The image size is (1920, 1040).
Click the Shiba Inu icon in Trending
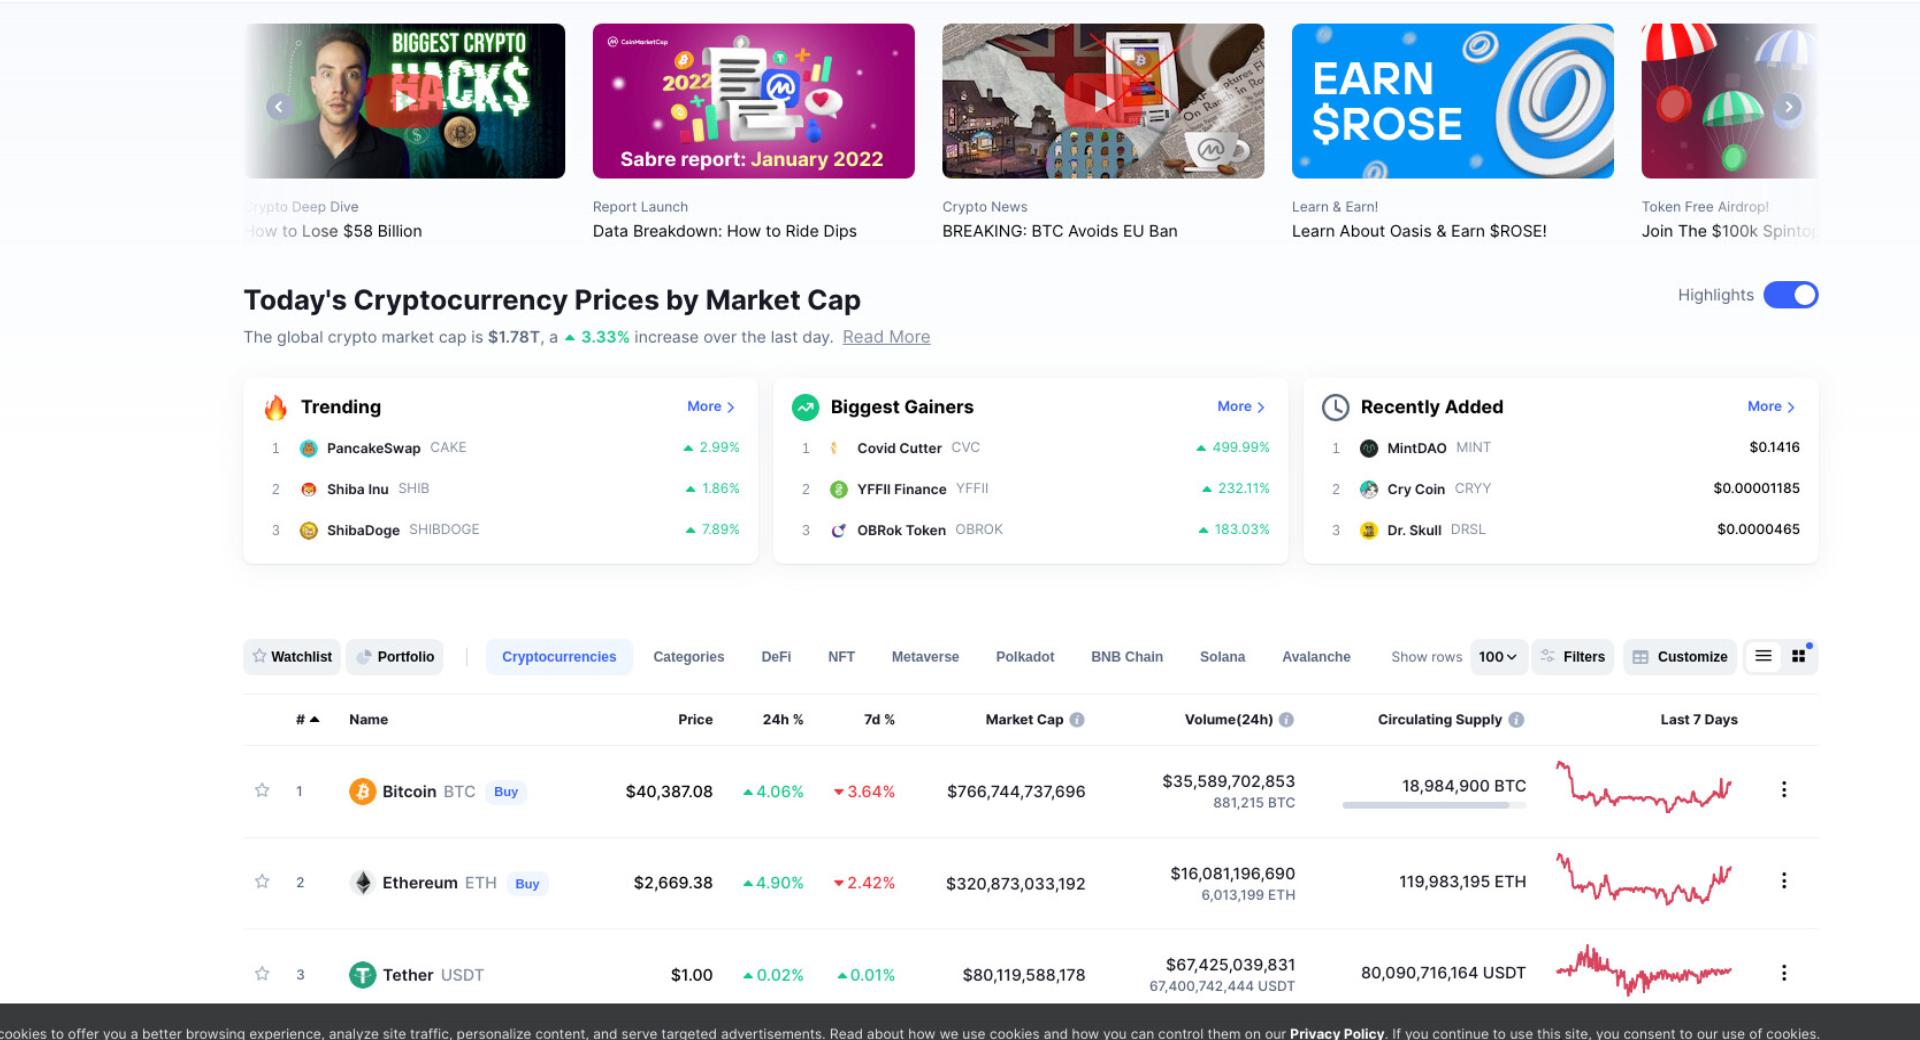[x=309, y=489]
